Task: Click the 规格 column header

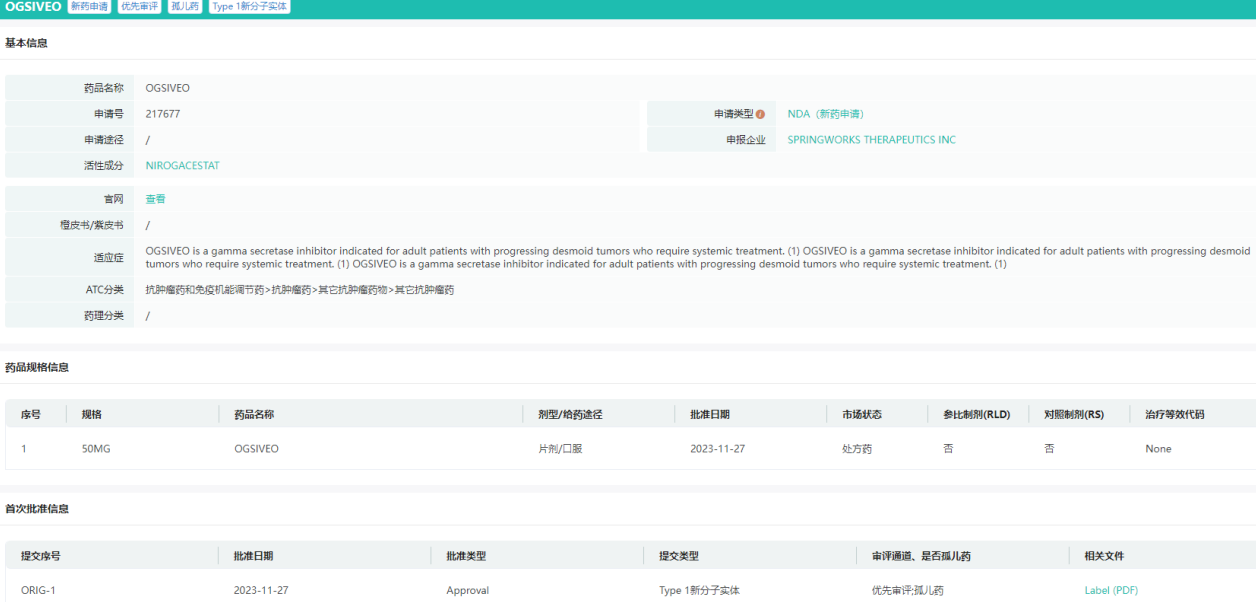Action: coord(92,414)
